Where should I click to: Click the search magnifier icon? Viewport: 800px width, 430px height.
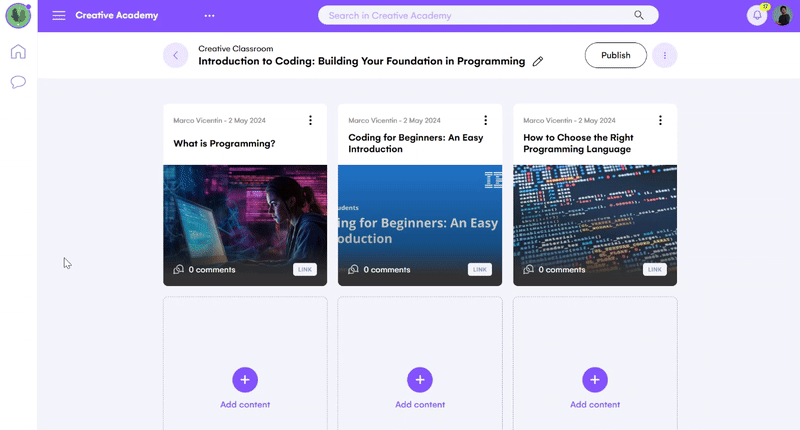coord(639,15)
